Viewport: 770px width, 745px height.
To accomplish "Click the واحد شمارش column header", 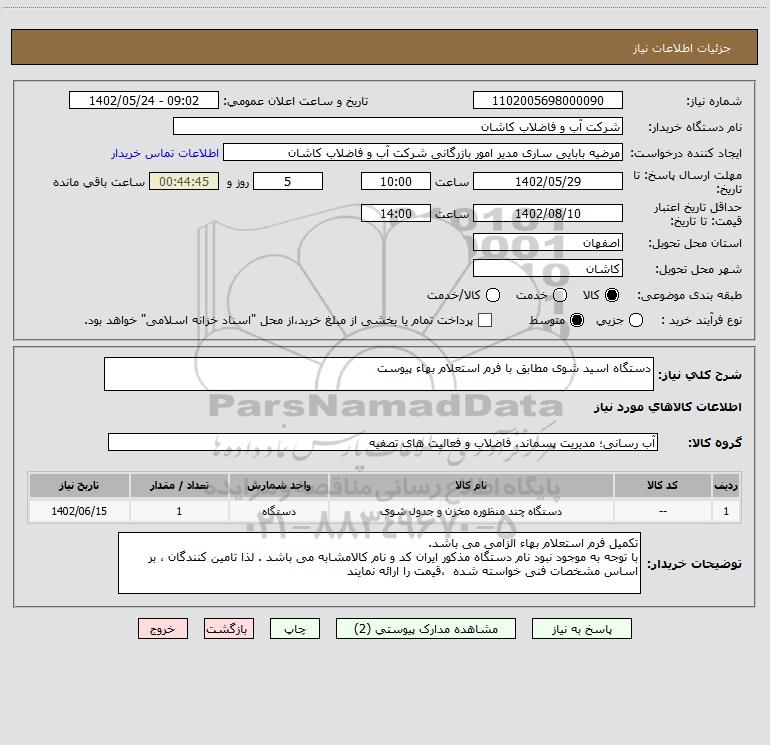I will [278, 485].
